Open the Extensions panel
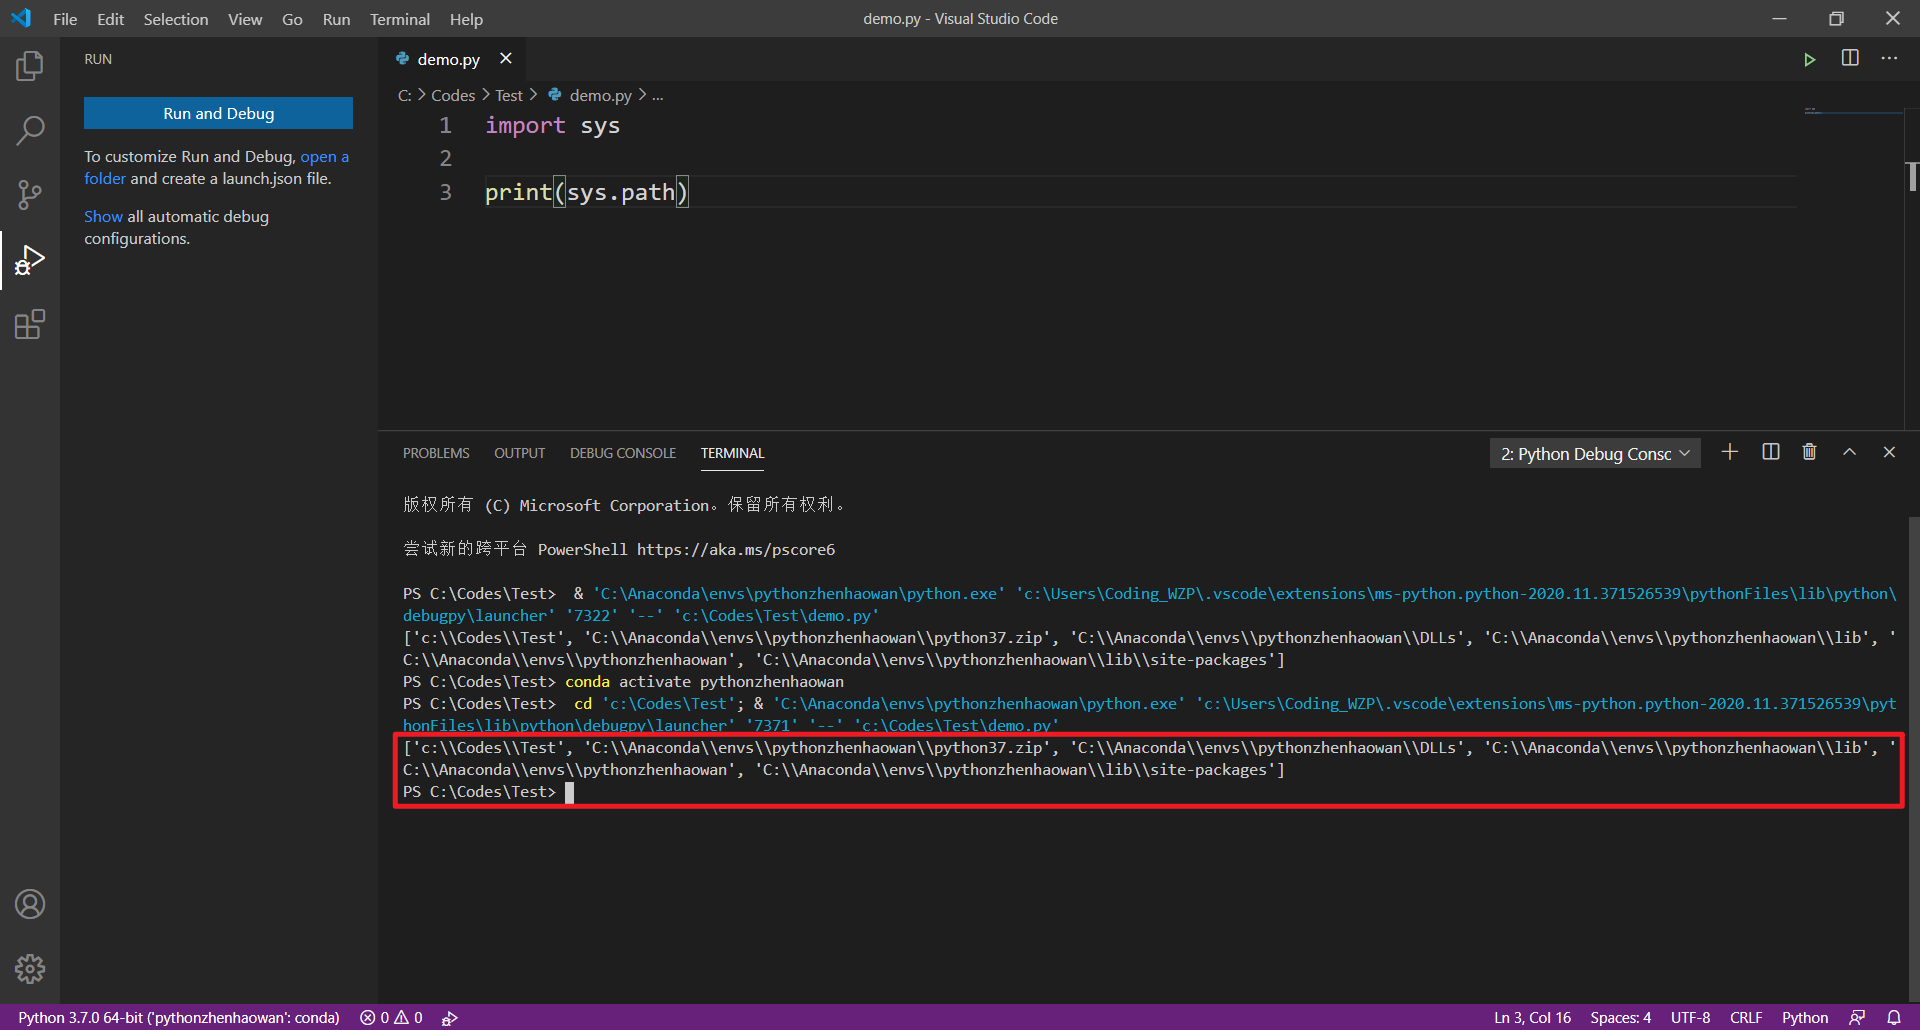Screen dimensions: 1920x1030 29,324
